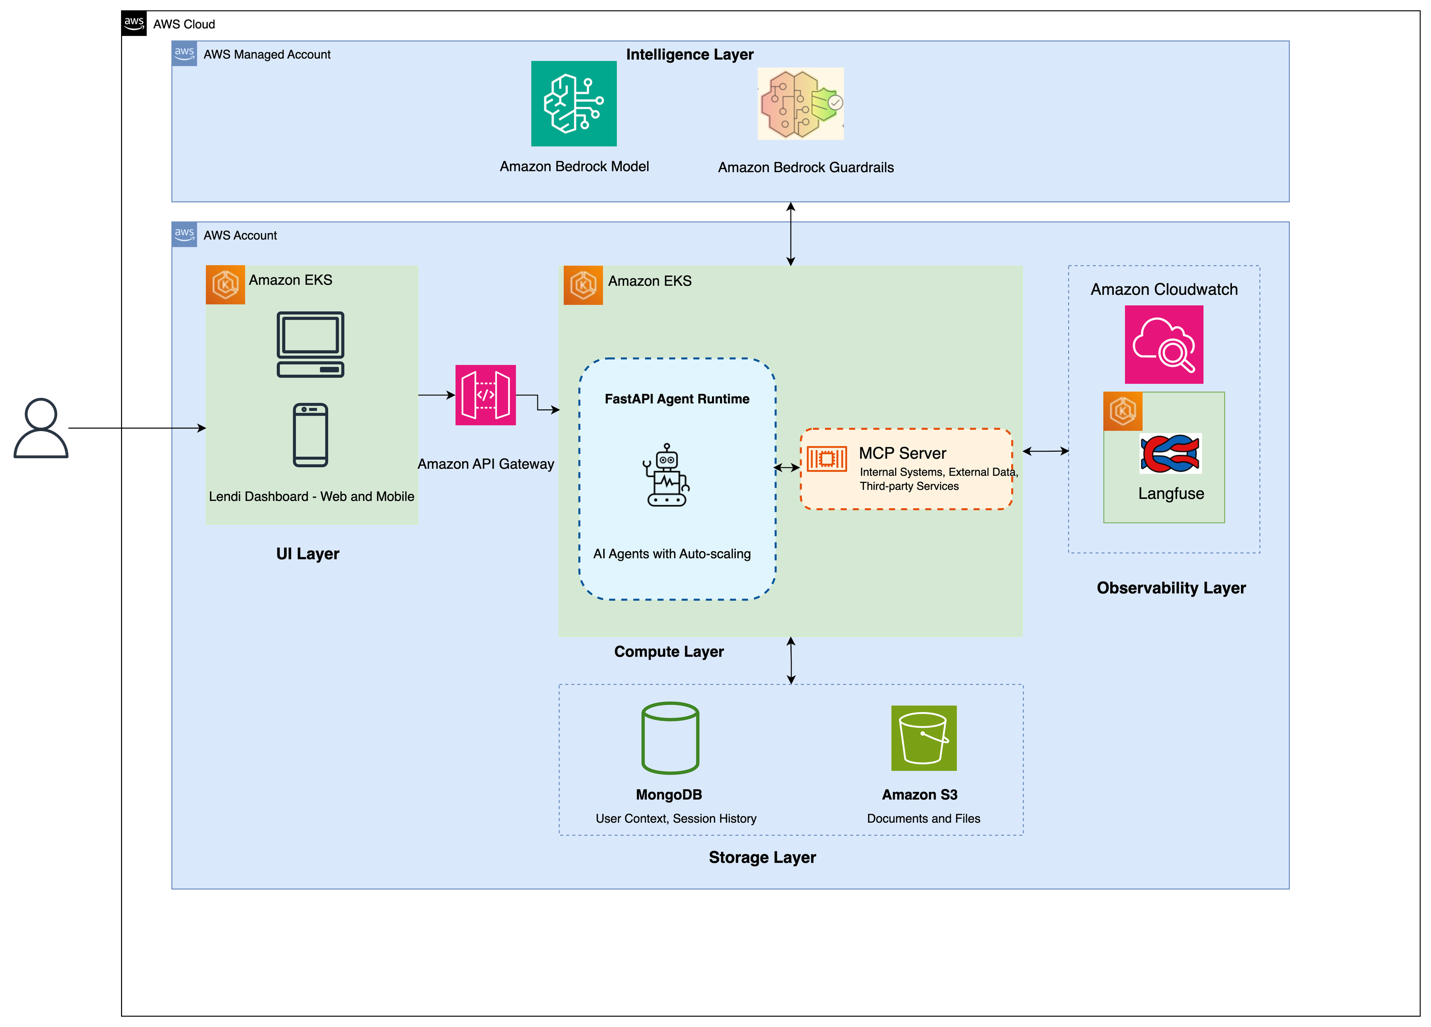Select the Amazon EKS icon in UI Layer
Screen dimensions: 1431x1027
tap(225, 284)
